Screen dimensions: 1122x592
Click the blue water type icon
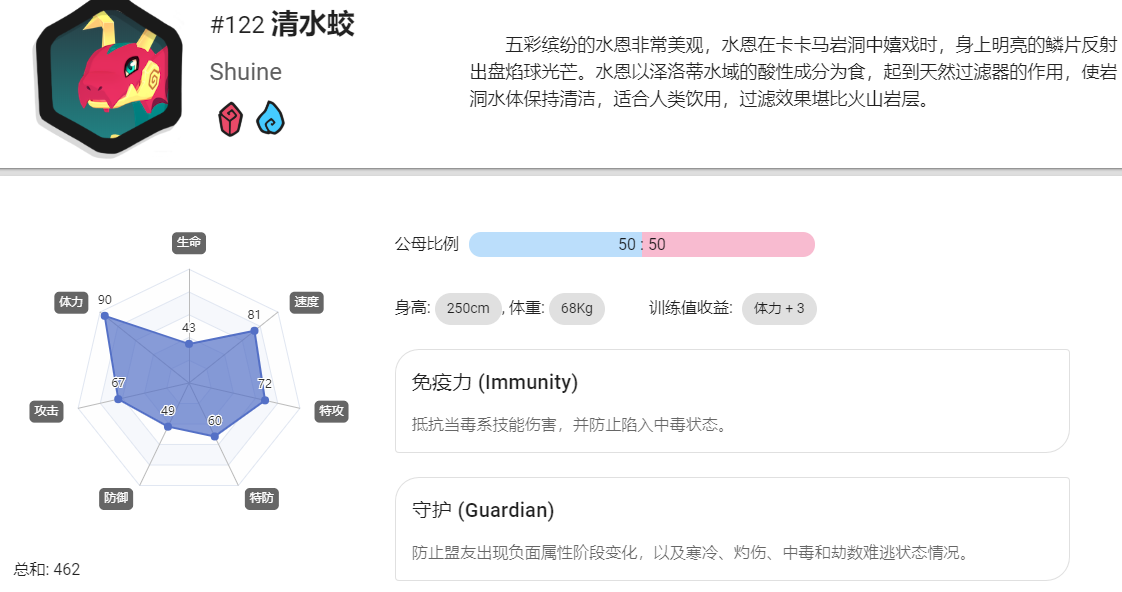(x=270, y=118)
